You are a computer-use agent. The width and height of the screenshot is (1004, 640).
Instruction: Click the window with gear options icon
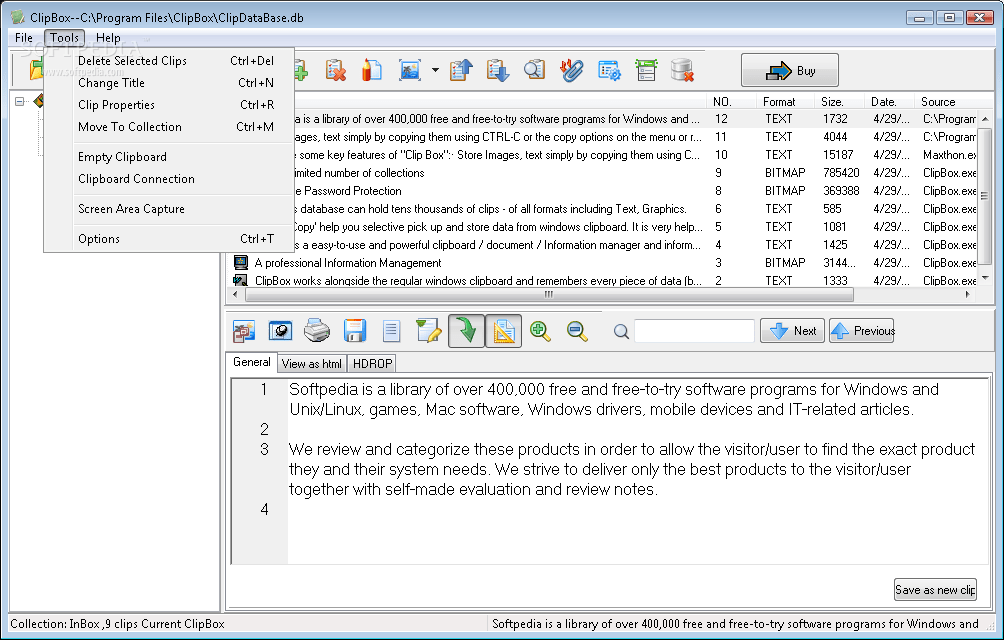click(609, 70)
